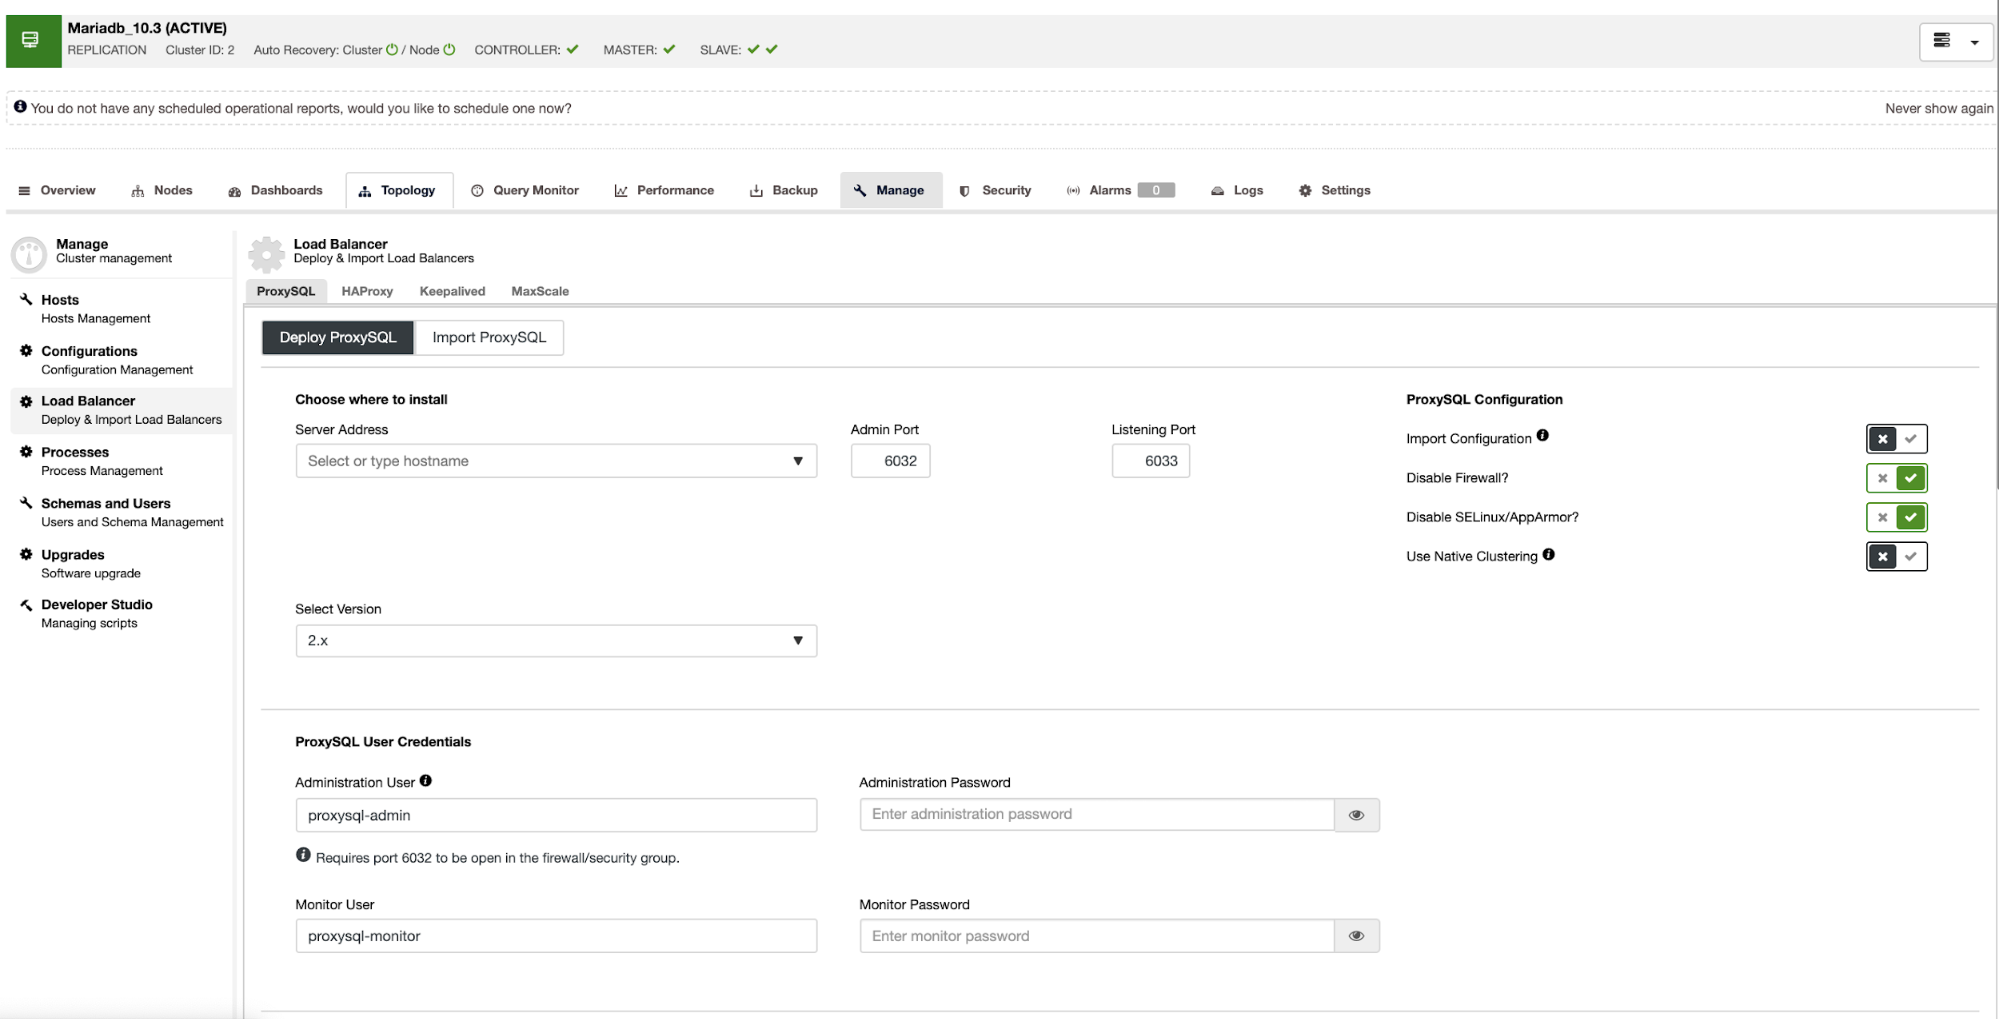Switch to the Keepalived sub-tab
This screenshot has height=1020, width=1999.
click(x=452, y=291)
